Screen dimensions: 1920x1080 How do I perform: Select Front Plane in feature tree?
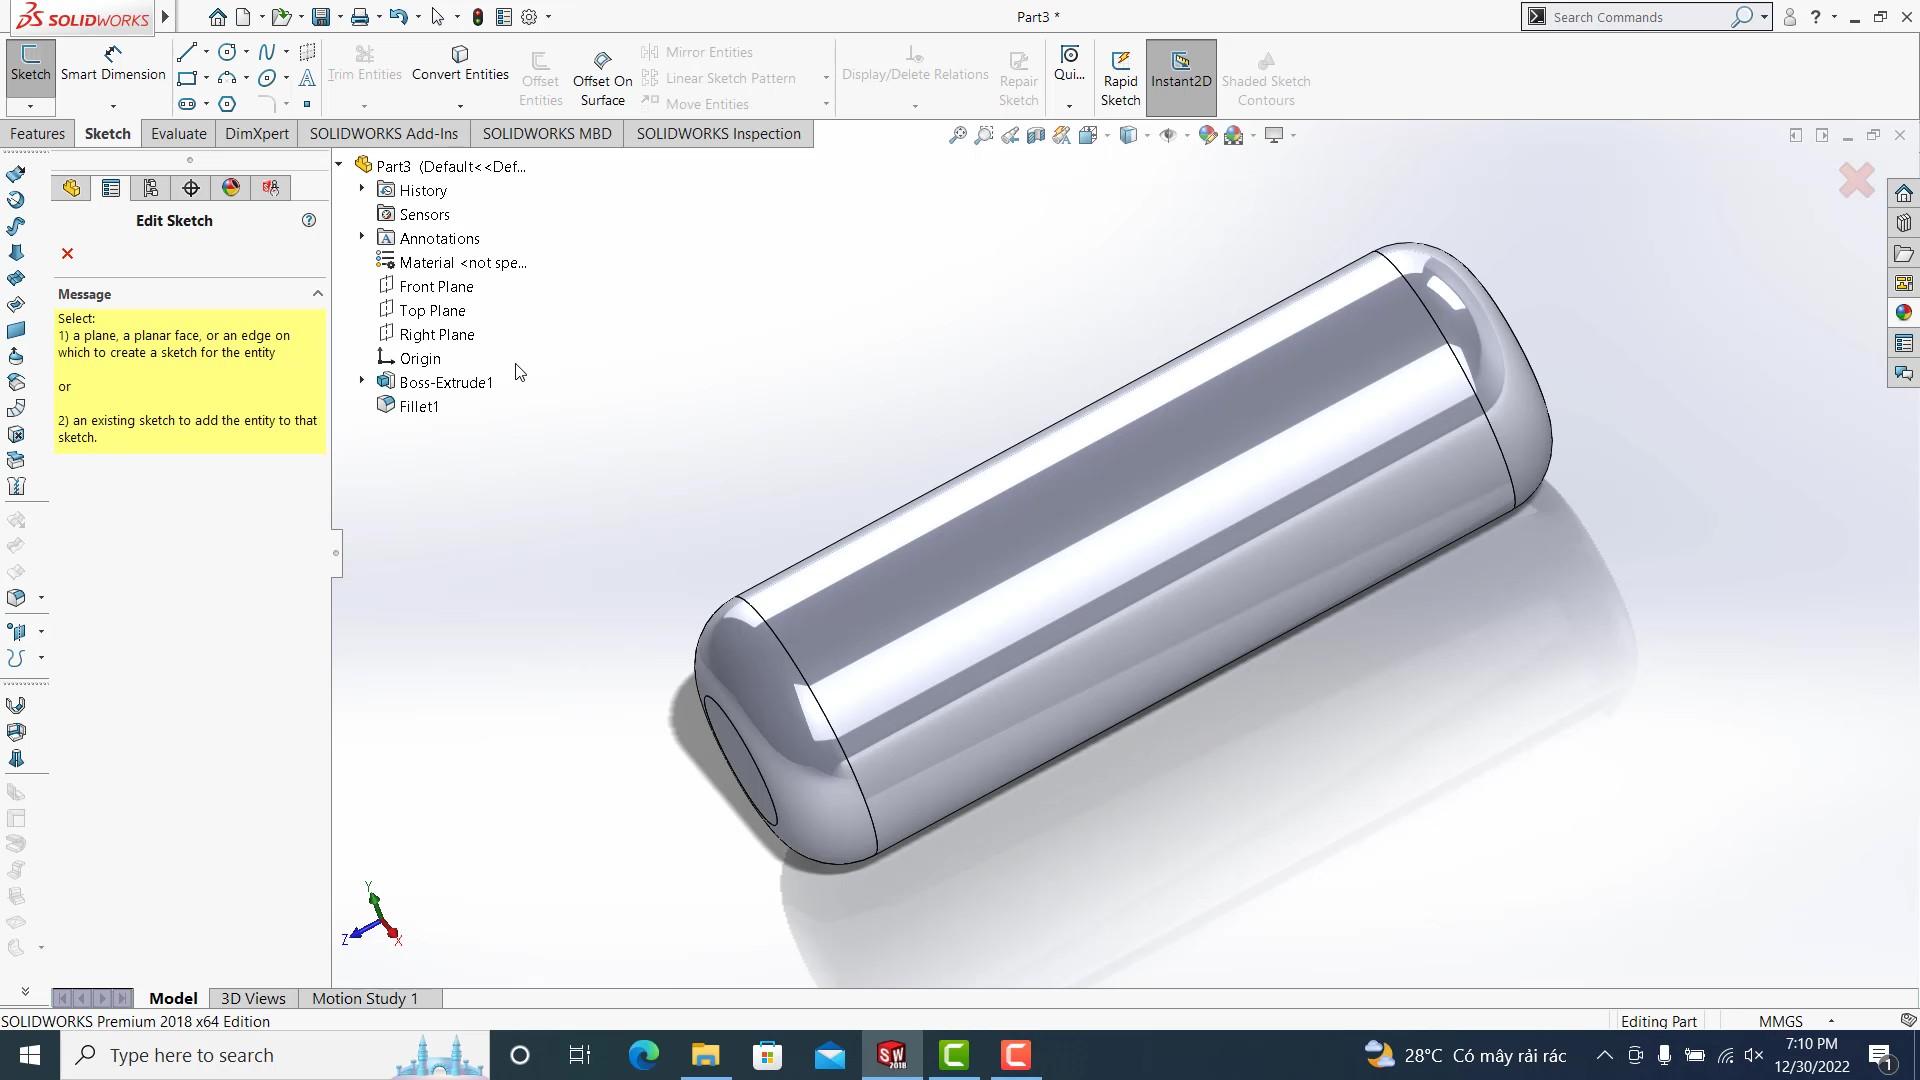(x=436, y=287)
